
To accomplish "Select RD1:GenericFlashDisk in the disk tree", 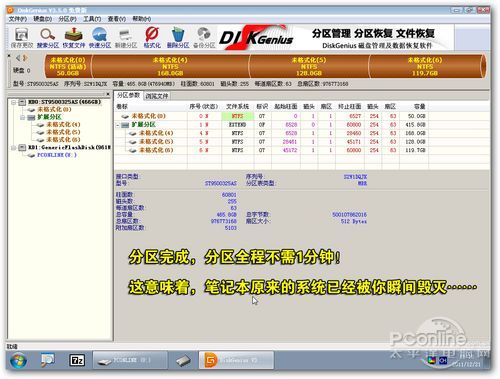I will (69, 147).
